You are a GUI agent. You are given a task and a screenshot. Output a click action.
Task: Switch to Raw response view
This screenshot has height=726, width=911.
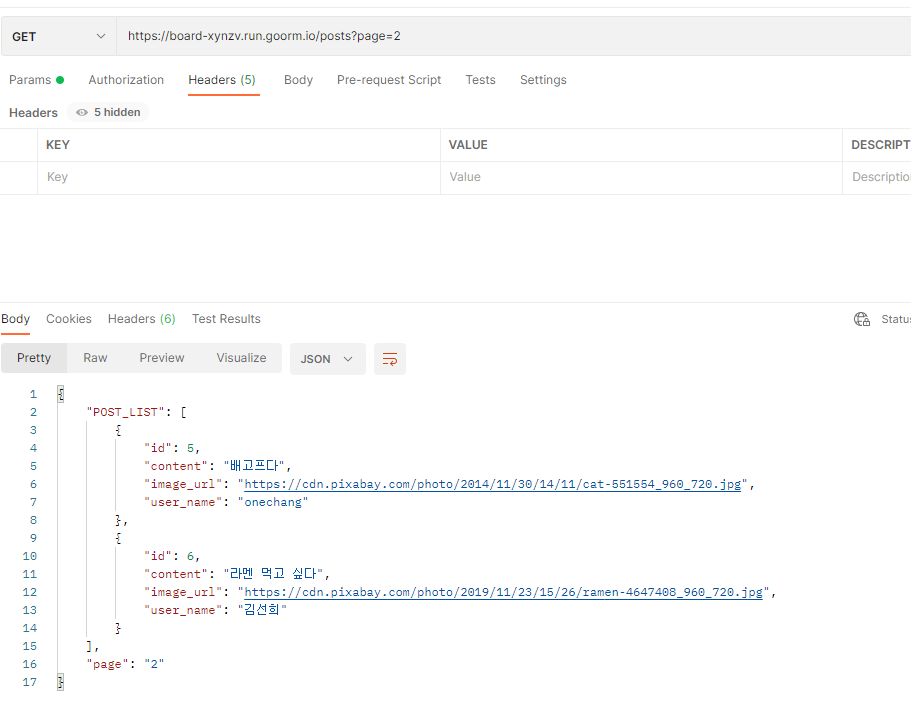click(x=95, y=357)
